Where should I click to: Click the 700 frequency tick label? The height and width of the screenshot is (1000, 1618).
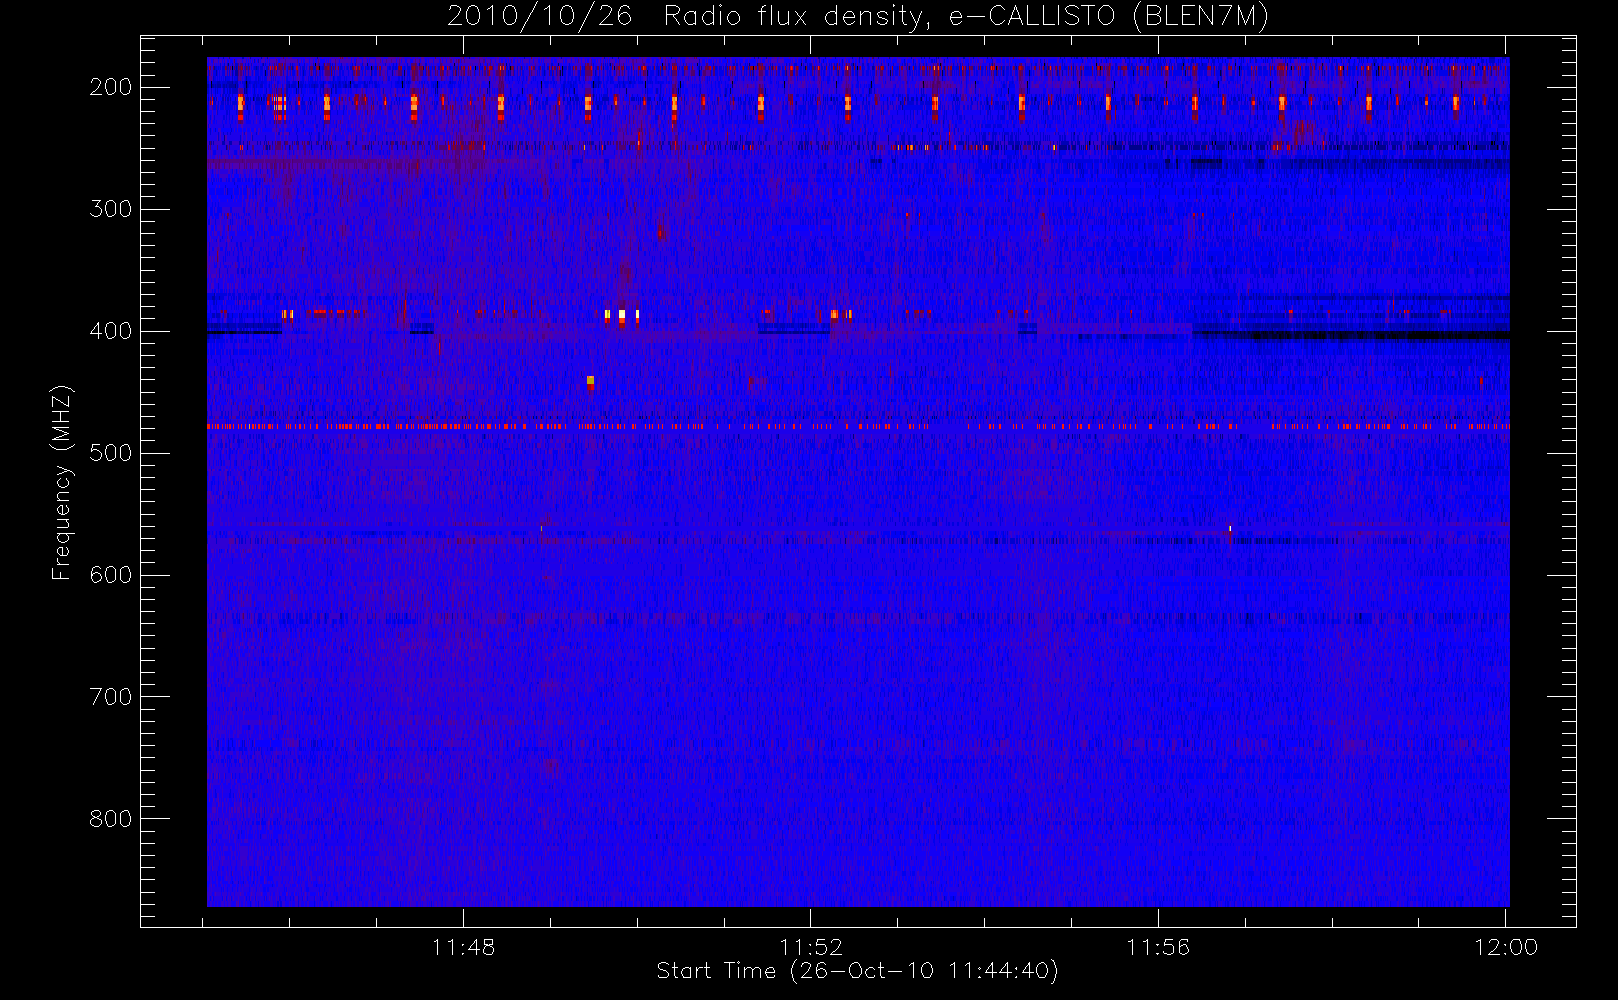pyautogui.click(x=111, y=697)
